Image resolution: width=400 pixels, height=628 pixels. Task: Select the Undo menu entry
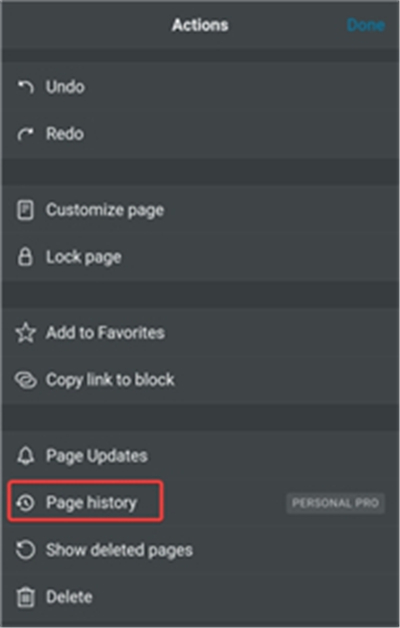[x=200, y=87]
